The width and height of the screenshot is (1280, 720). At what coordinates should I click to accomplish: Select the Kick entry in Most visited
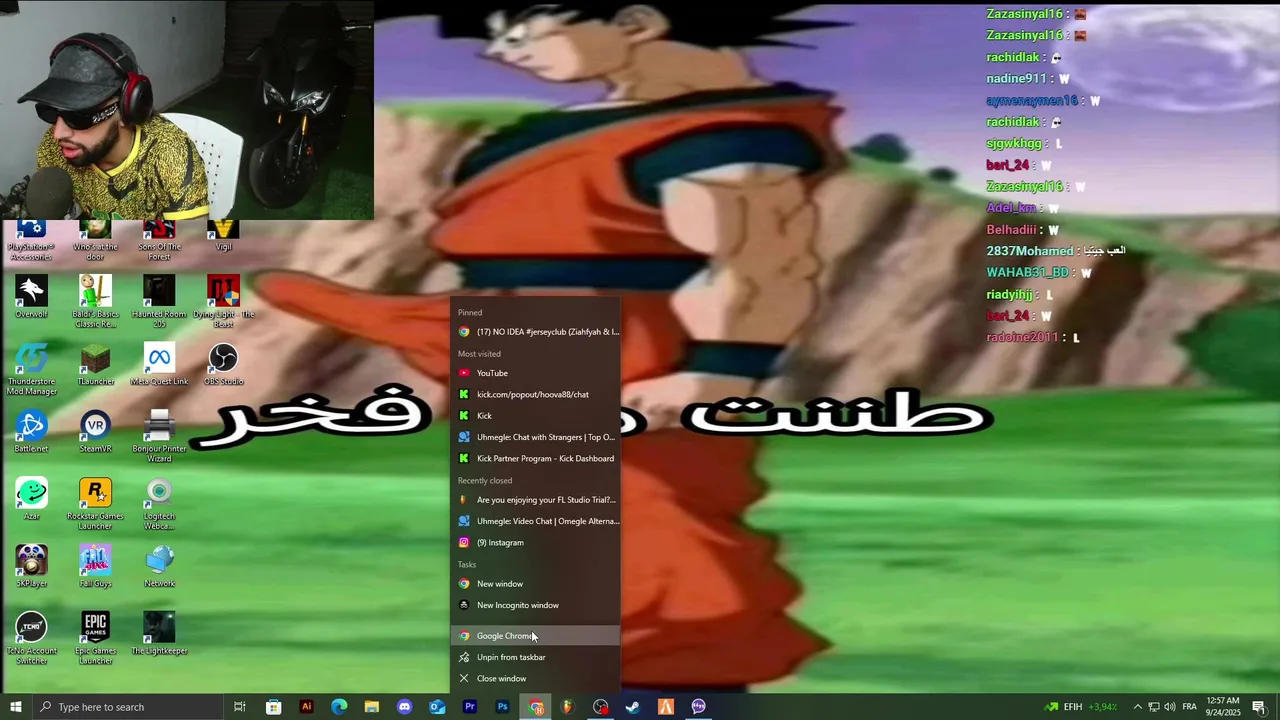536,416
